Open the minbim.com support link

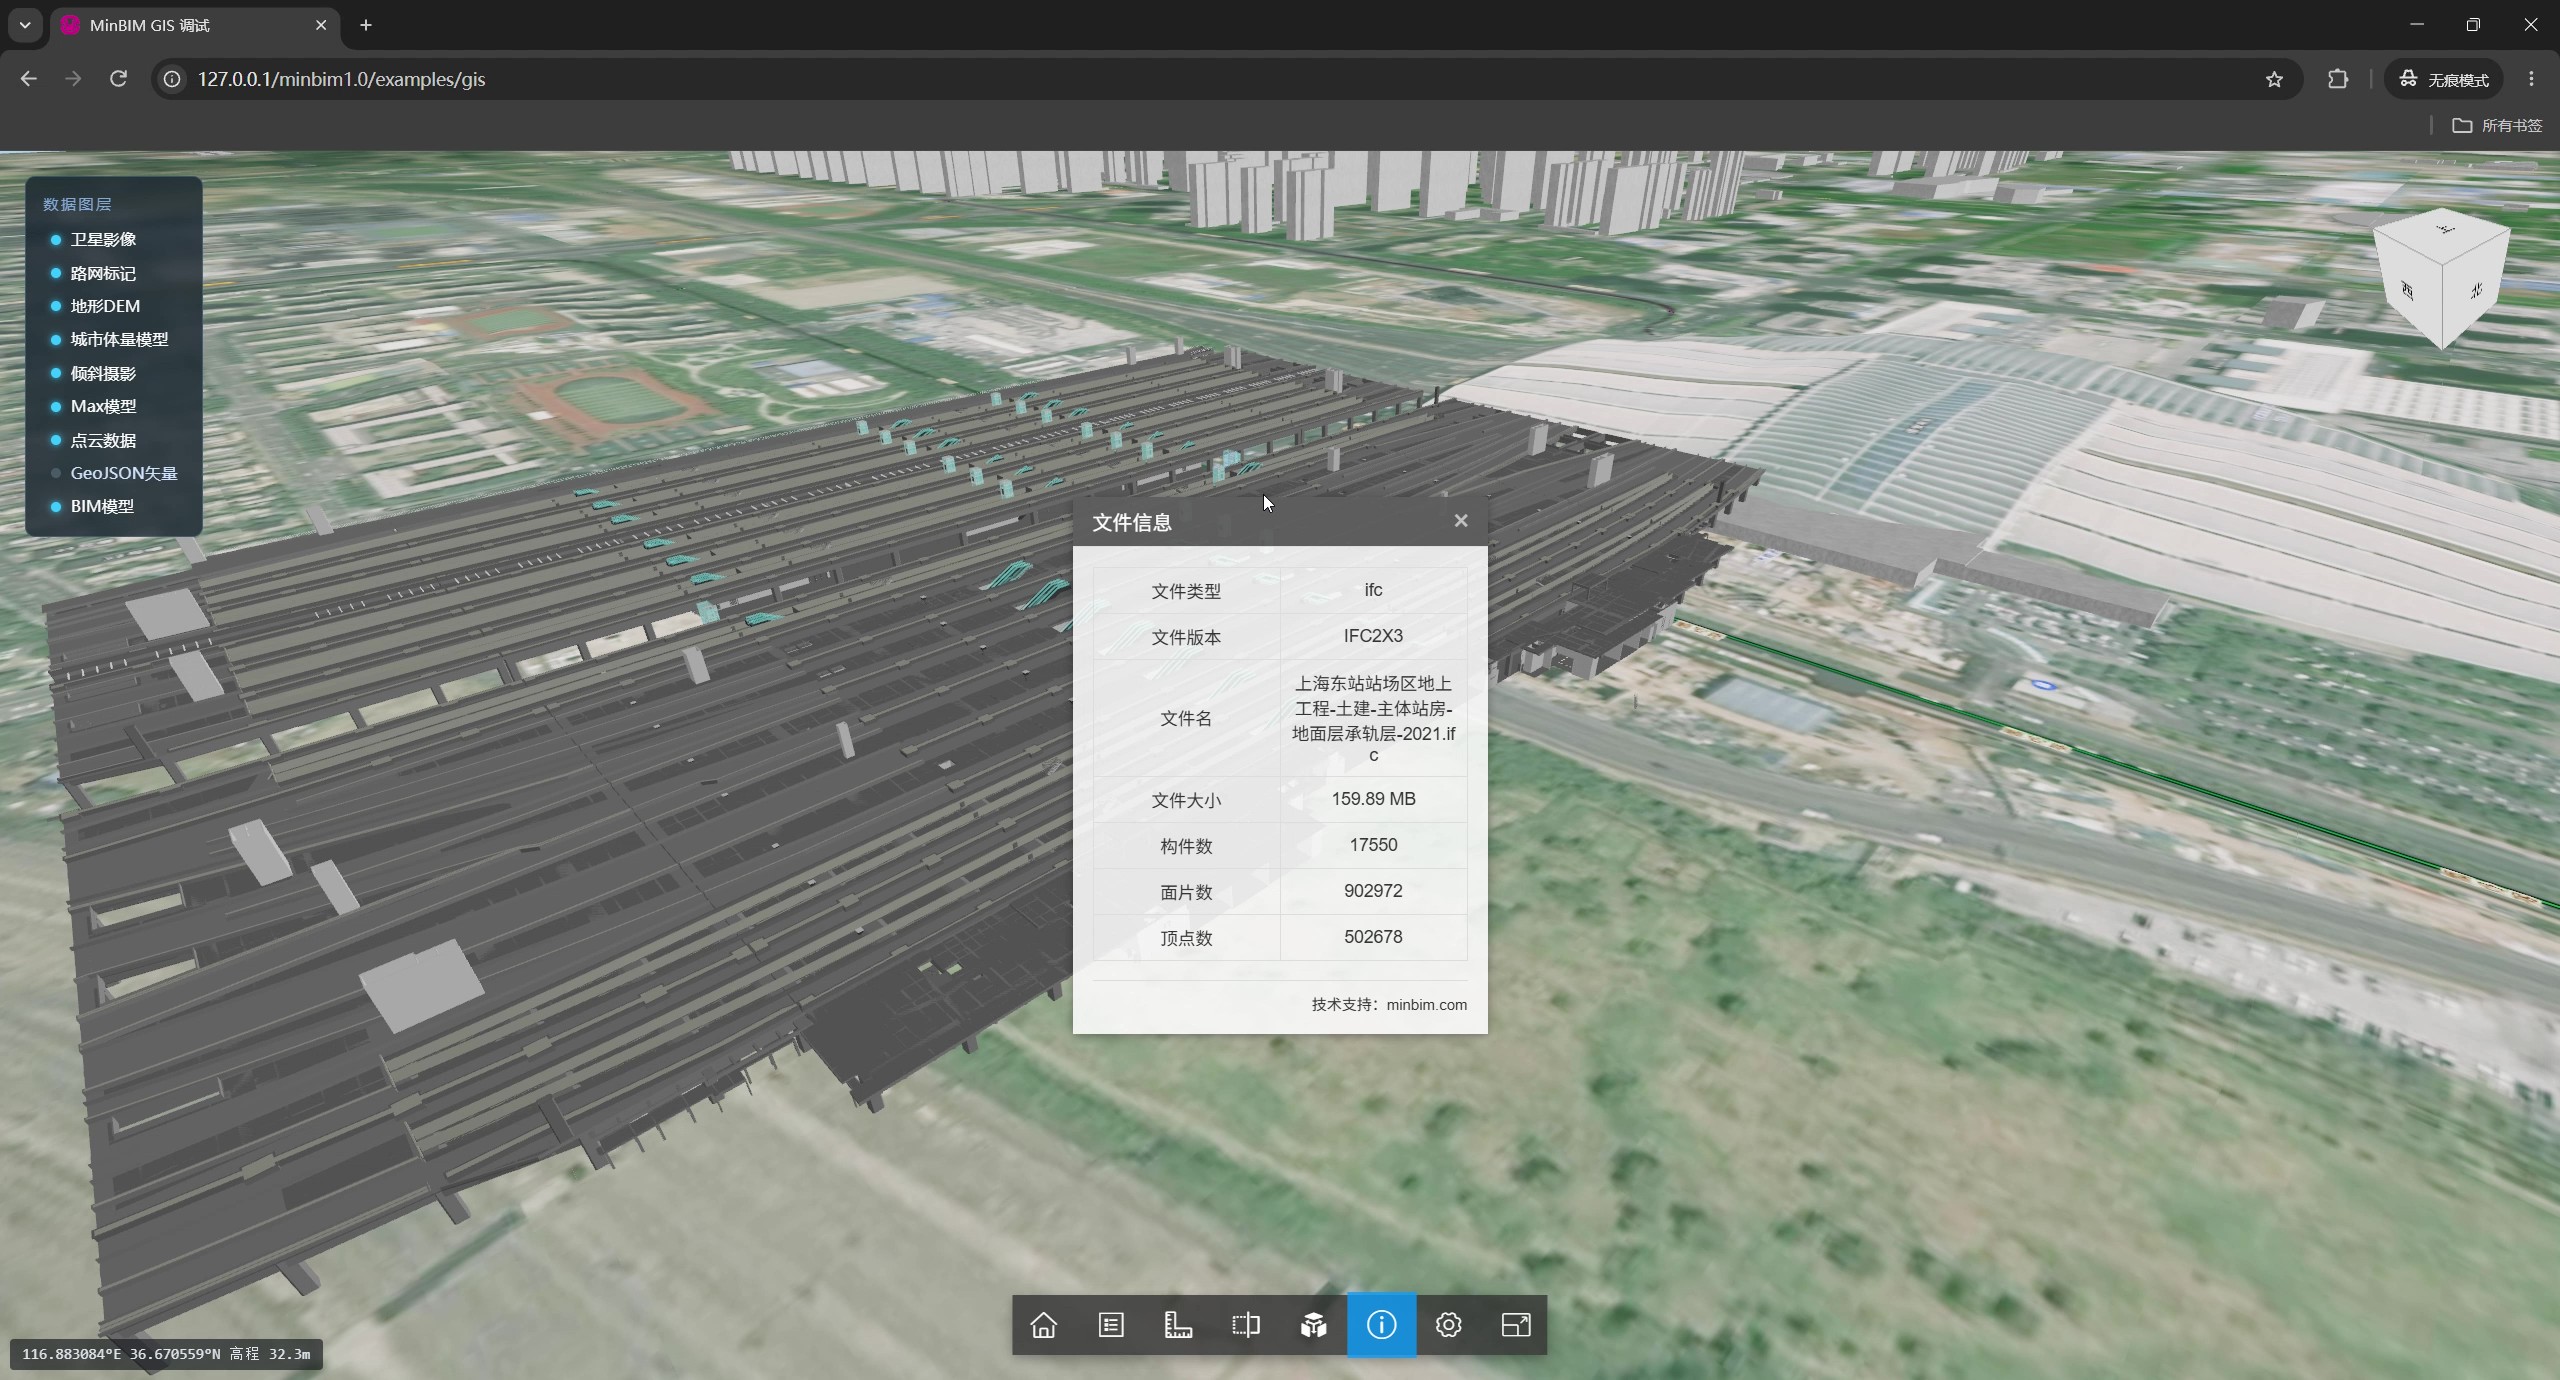pos(1426,1005)
